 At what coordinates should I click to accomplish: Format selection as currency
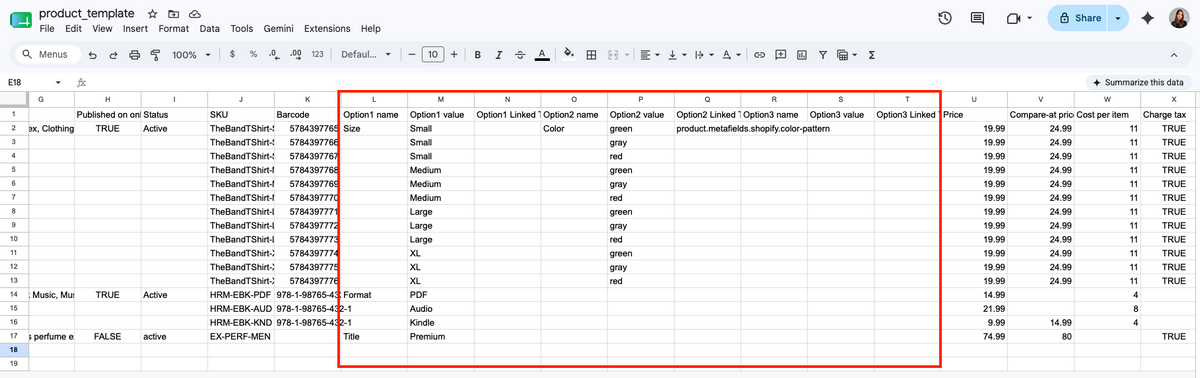click(232, 54)
